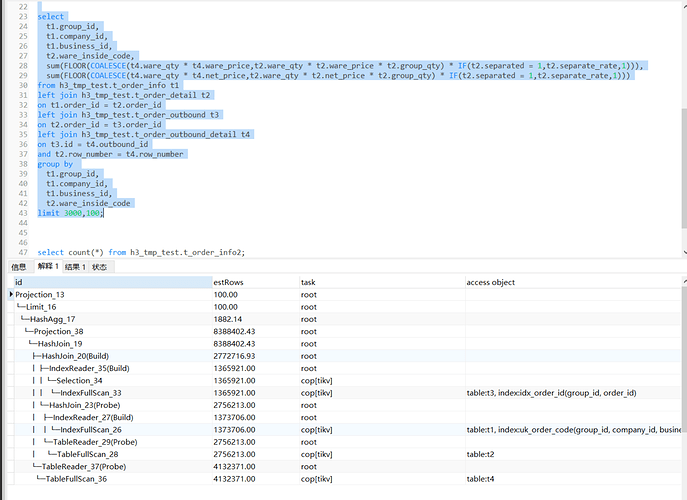The image size is (687, 500).
Task: Select the IndexReader_27(Build) row
Action: 345,417
